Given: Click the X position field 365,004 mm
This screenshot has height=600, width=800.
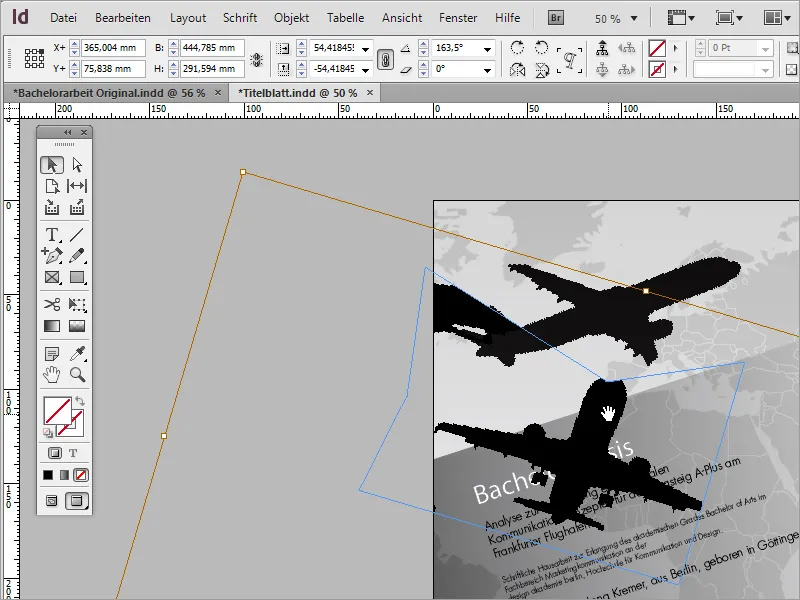Looking at the screenshot, I should 113,48.
